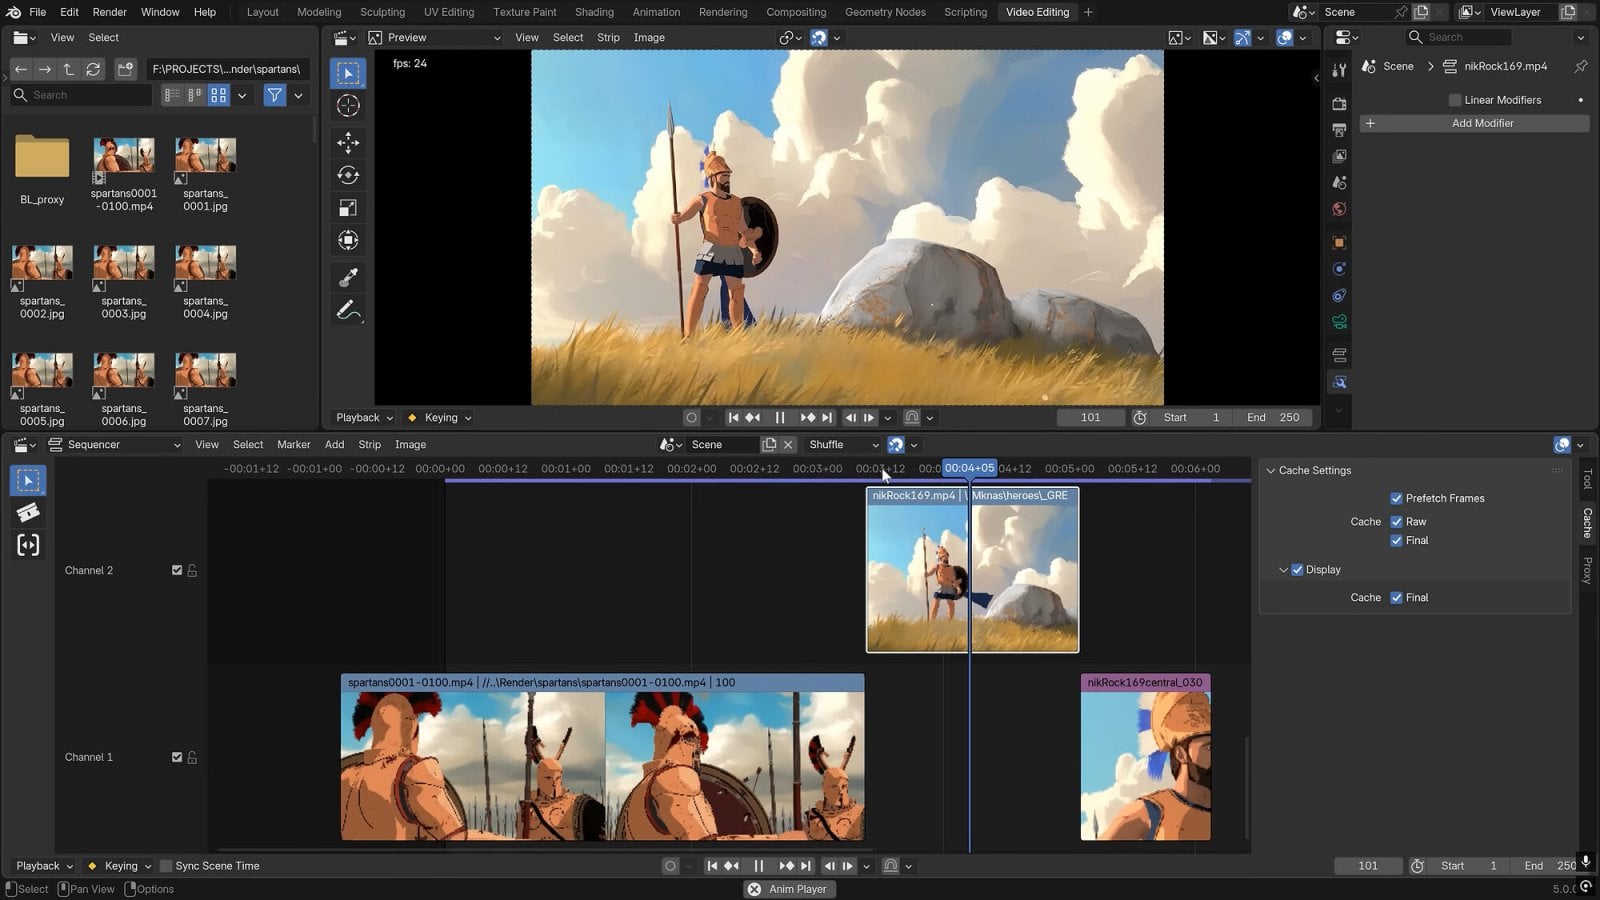Select the Transform tool in the Preview toolbar
1600x900 pixels.
[x=348, y=240]
